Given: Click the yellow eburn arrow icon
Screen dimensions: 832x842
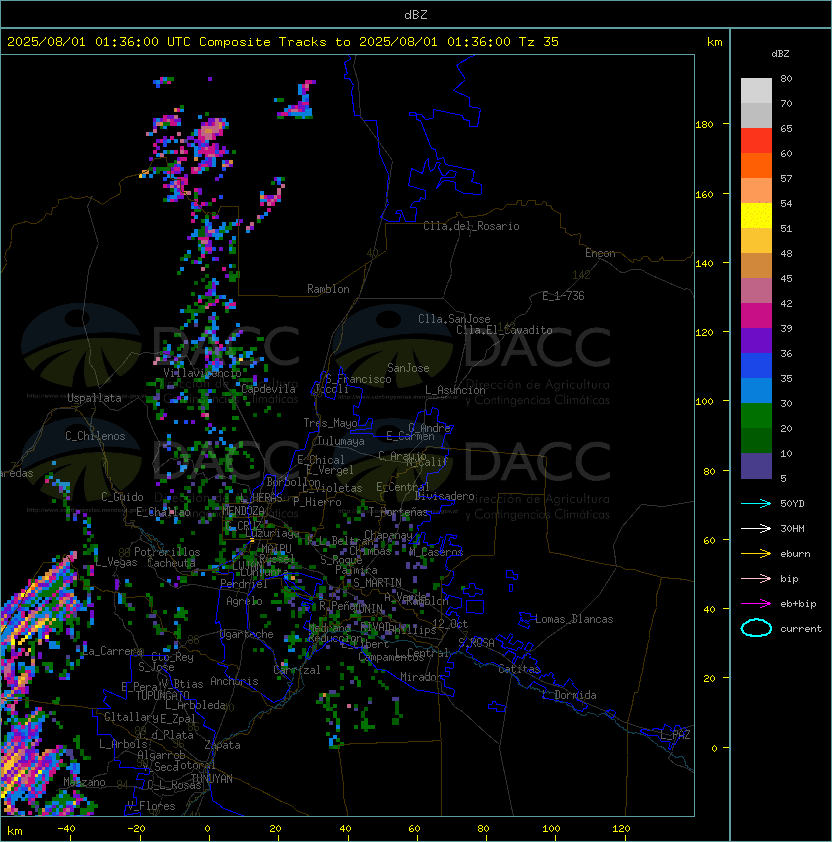Looking at the screenshot, I should coord(756,554).
